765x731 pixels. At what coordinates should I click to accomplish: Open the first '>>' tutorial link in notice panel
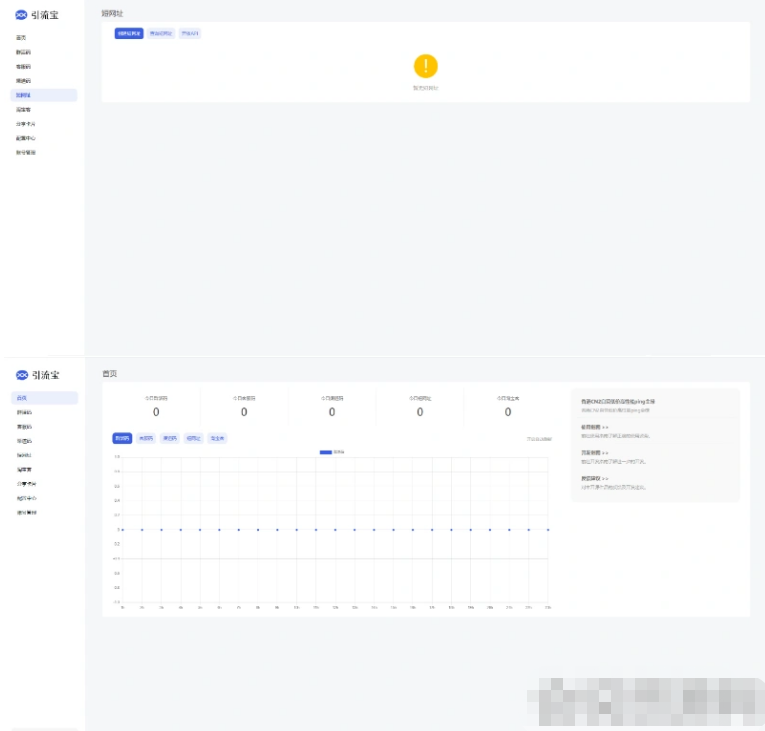pyautogui.click(x=605, y=426)
